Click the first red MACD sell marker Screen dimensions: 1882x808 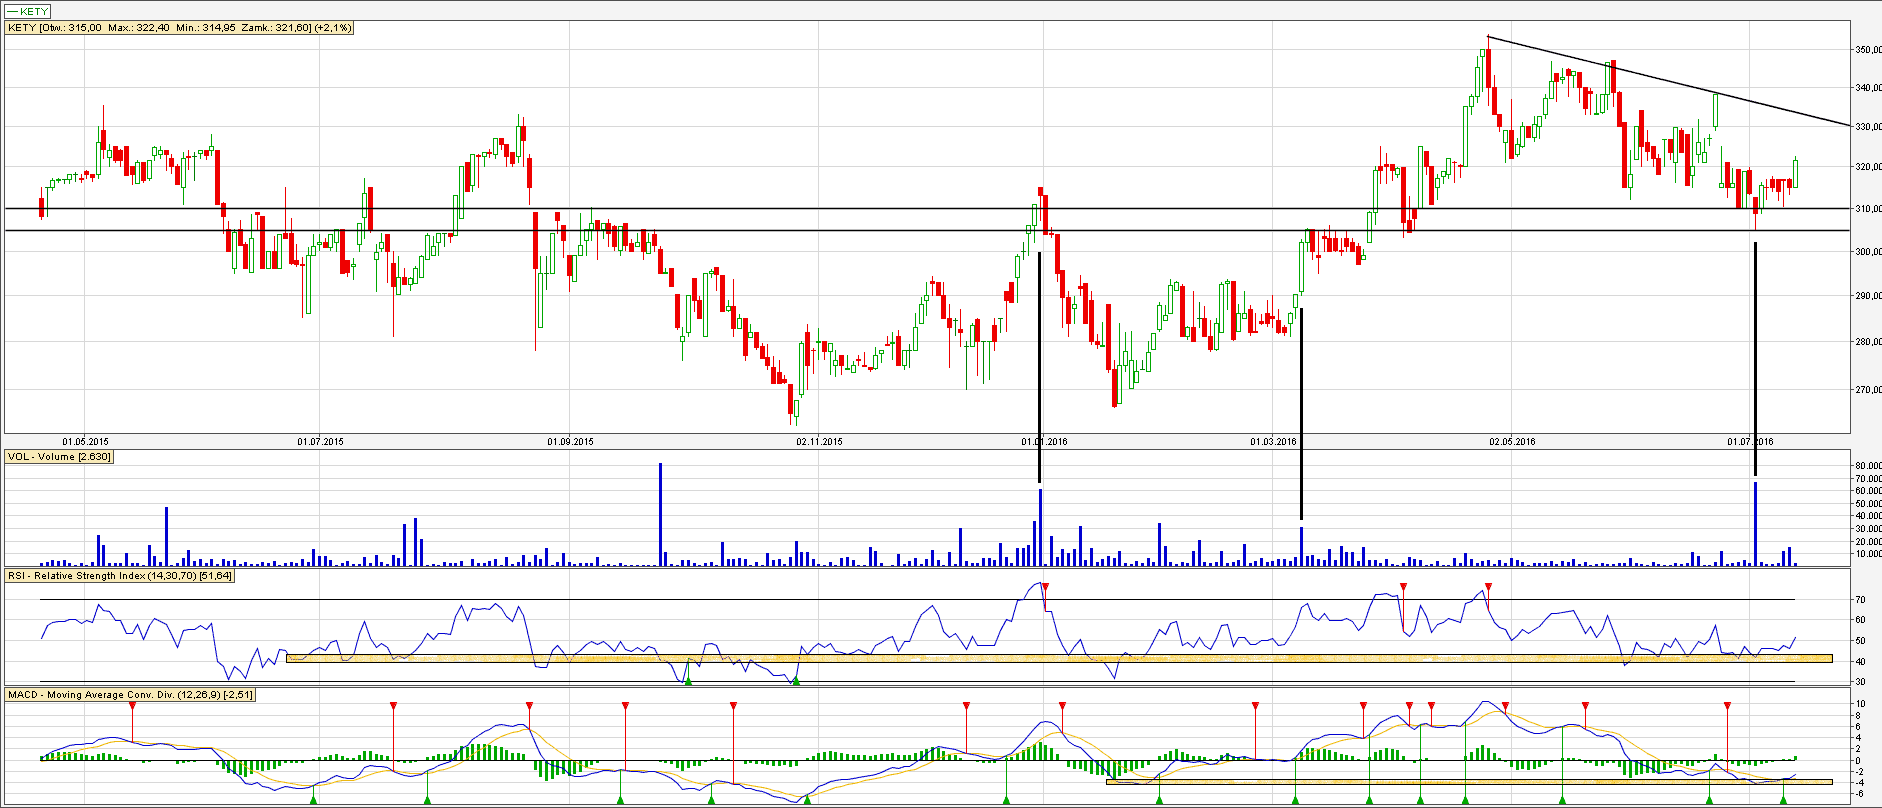tap(132, 706)
